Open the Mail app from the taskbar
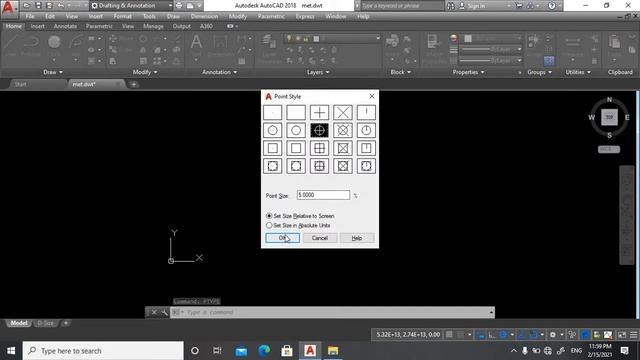This screenshot has height=360, width=640. point(241,351)
